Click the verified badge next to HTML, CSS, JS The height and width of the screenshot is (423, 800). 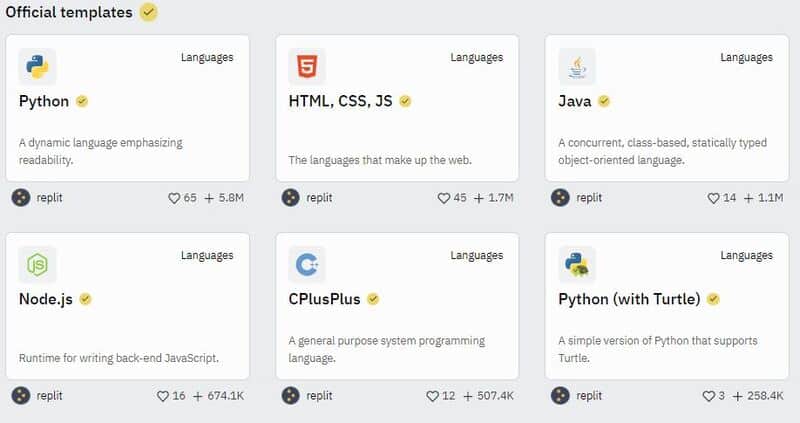(405, 101)
